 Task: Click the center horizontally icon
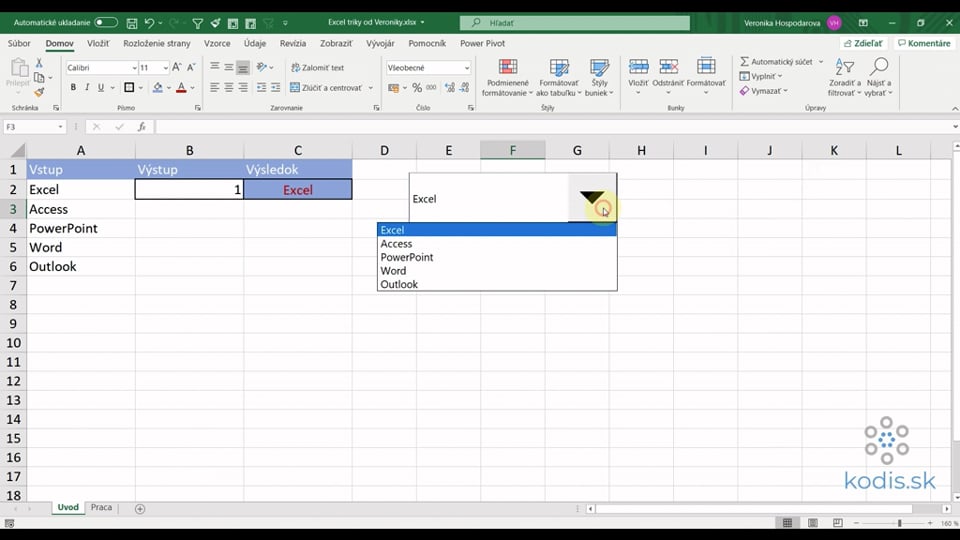[229, 88]
